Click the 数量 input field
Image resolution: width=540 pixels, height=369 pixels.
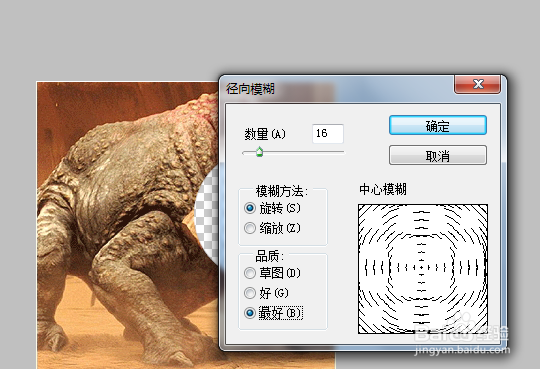pos(328,133)
